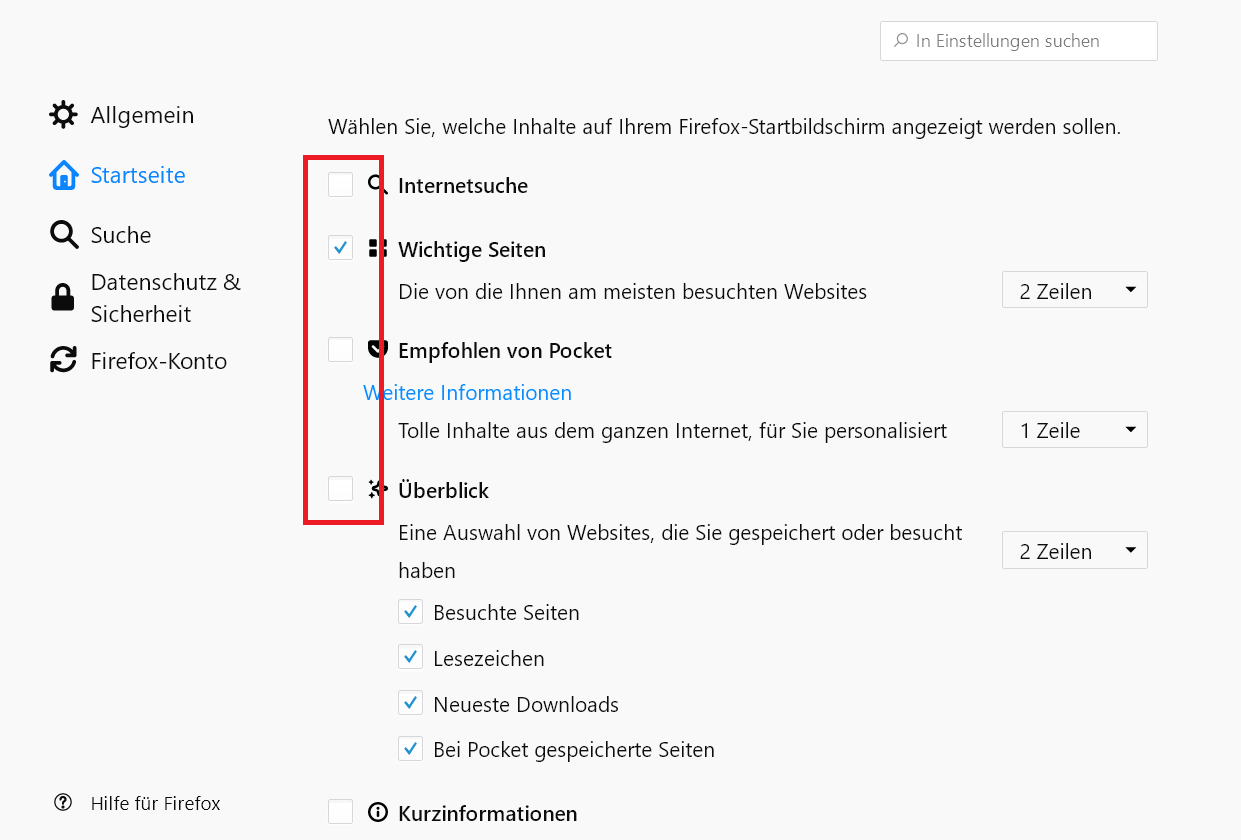Switch to the Firefox-Konto section
The width and height of the screenshot is (1241, 840).
pyautogui.click(x=158, y=361)
